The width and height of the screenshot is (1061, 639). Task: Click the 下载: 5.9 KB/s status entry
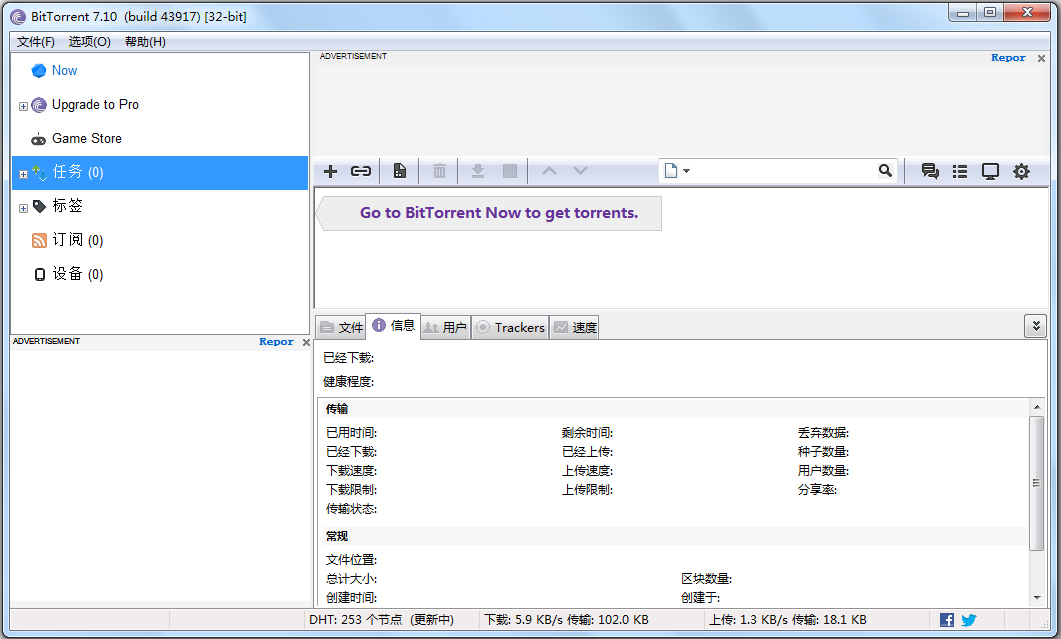click(x=566, y=619)
